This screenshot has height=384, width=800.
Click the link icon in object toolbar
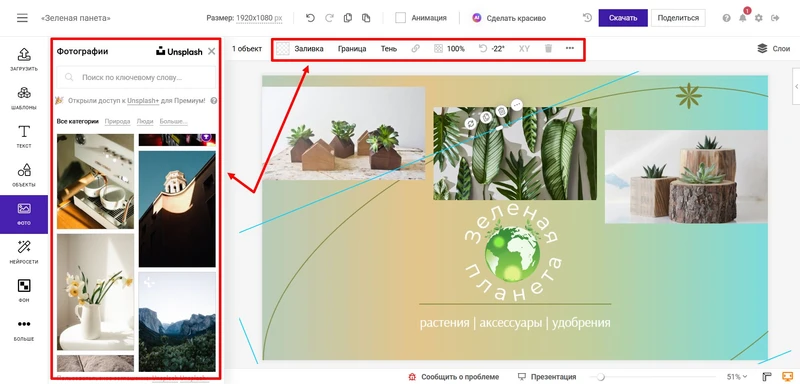click(415, 49)
